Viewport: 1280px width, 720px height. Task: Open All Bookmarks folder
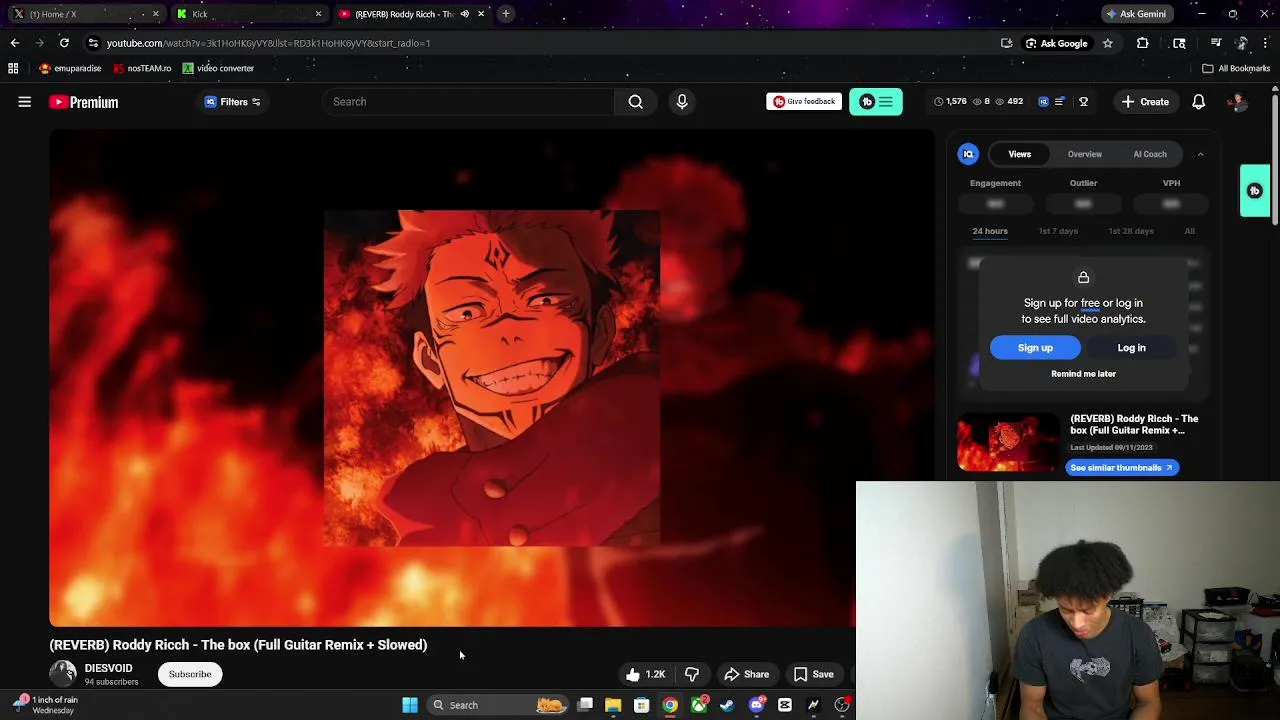coord(1236,68)
